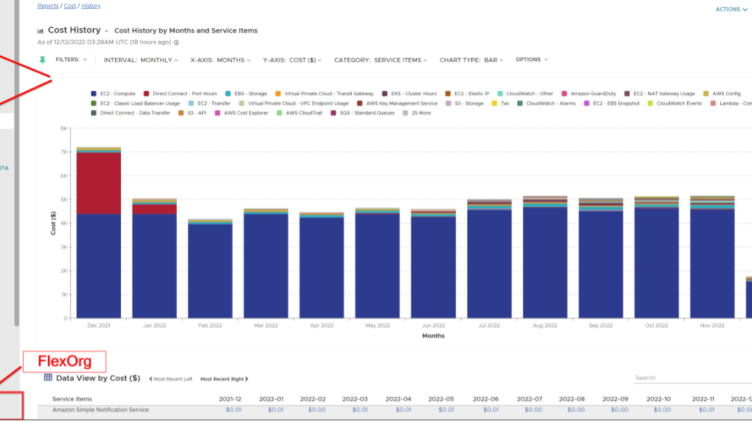The image size is (752, 423).
Task: Click the left panel vertical scrollbar
Action: click(17, 163)
